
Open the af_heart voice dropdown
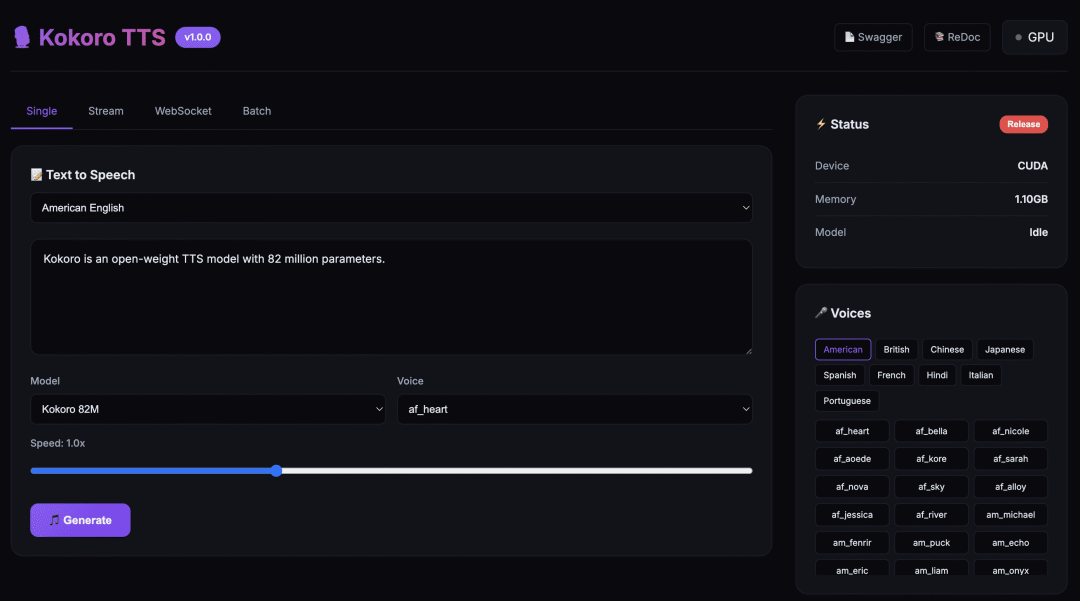[x=574, y=409]
